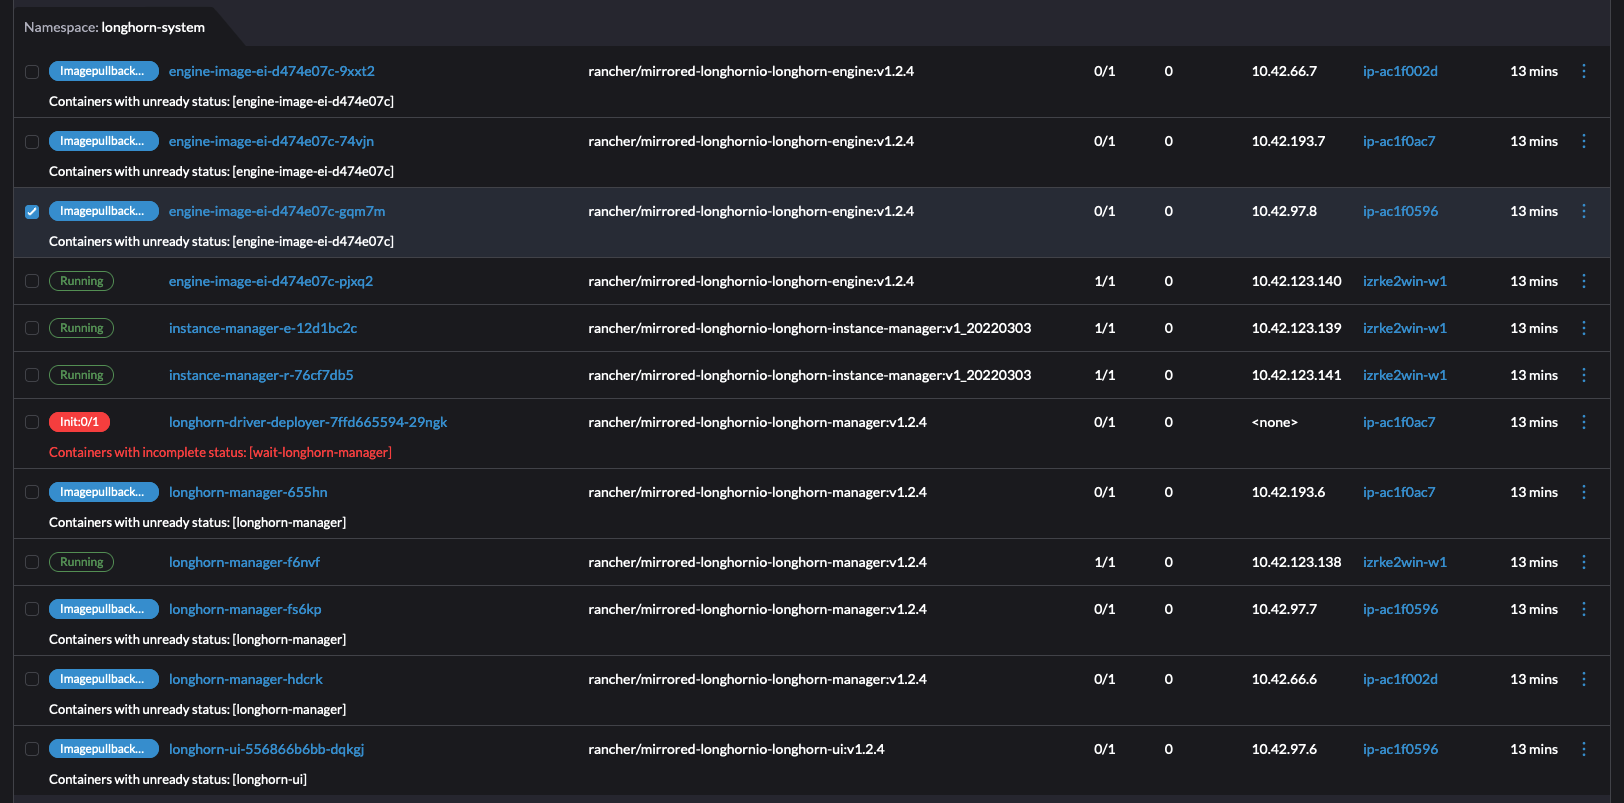This screenshot has height=803, width=1624.
Task: Go to node ip-ac1f0ac7 for longhorn-driver-deployer
Action: pyautogui.click(x=1399, y=422)
